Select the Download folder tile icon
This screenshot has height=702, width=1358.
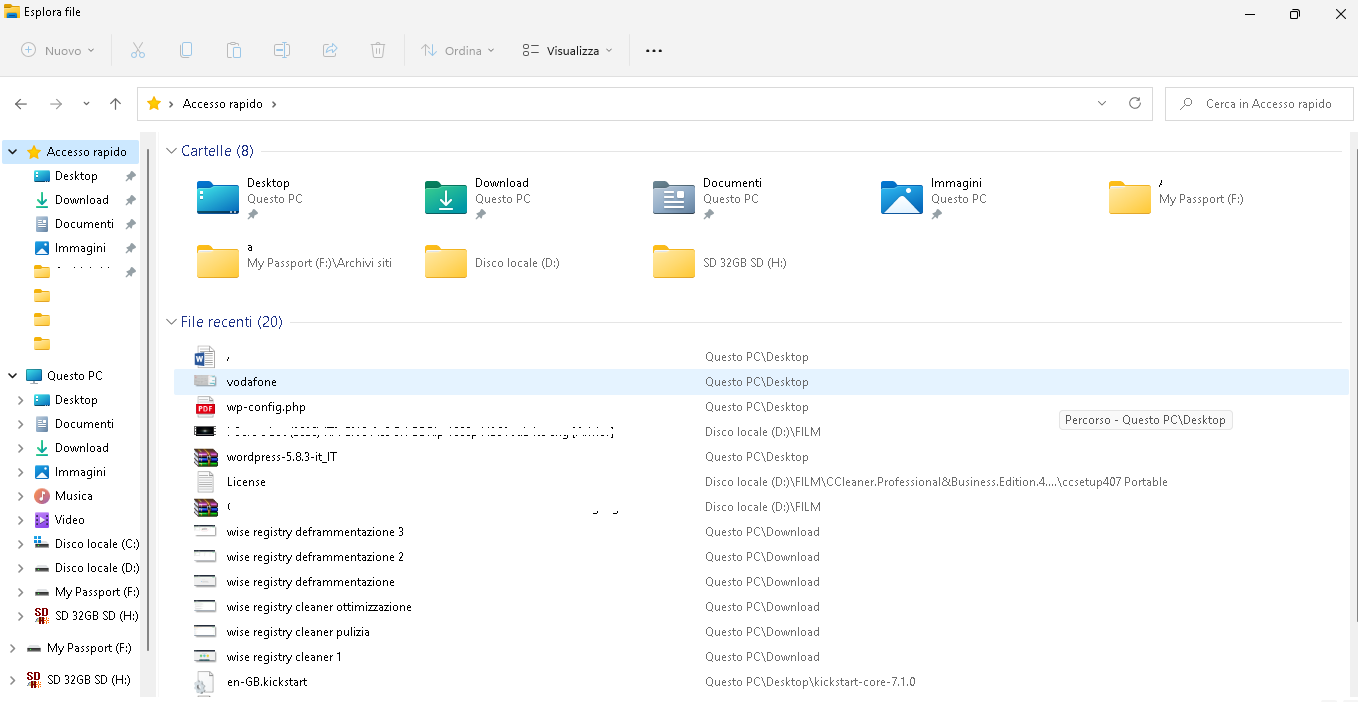tap(446, 198)
